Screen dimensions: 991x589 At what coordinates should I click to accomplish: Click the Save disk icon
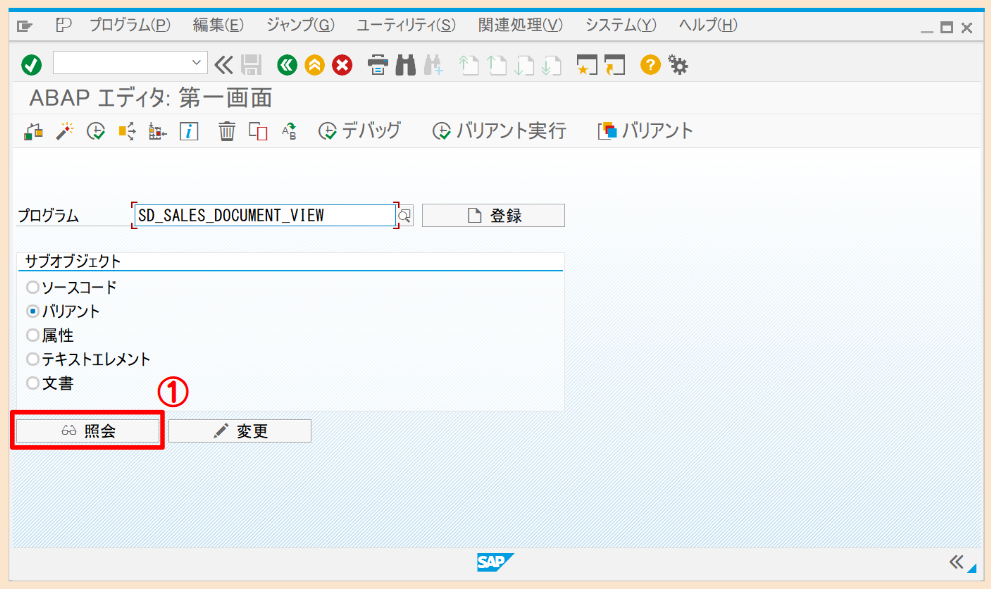pos(251,64)
